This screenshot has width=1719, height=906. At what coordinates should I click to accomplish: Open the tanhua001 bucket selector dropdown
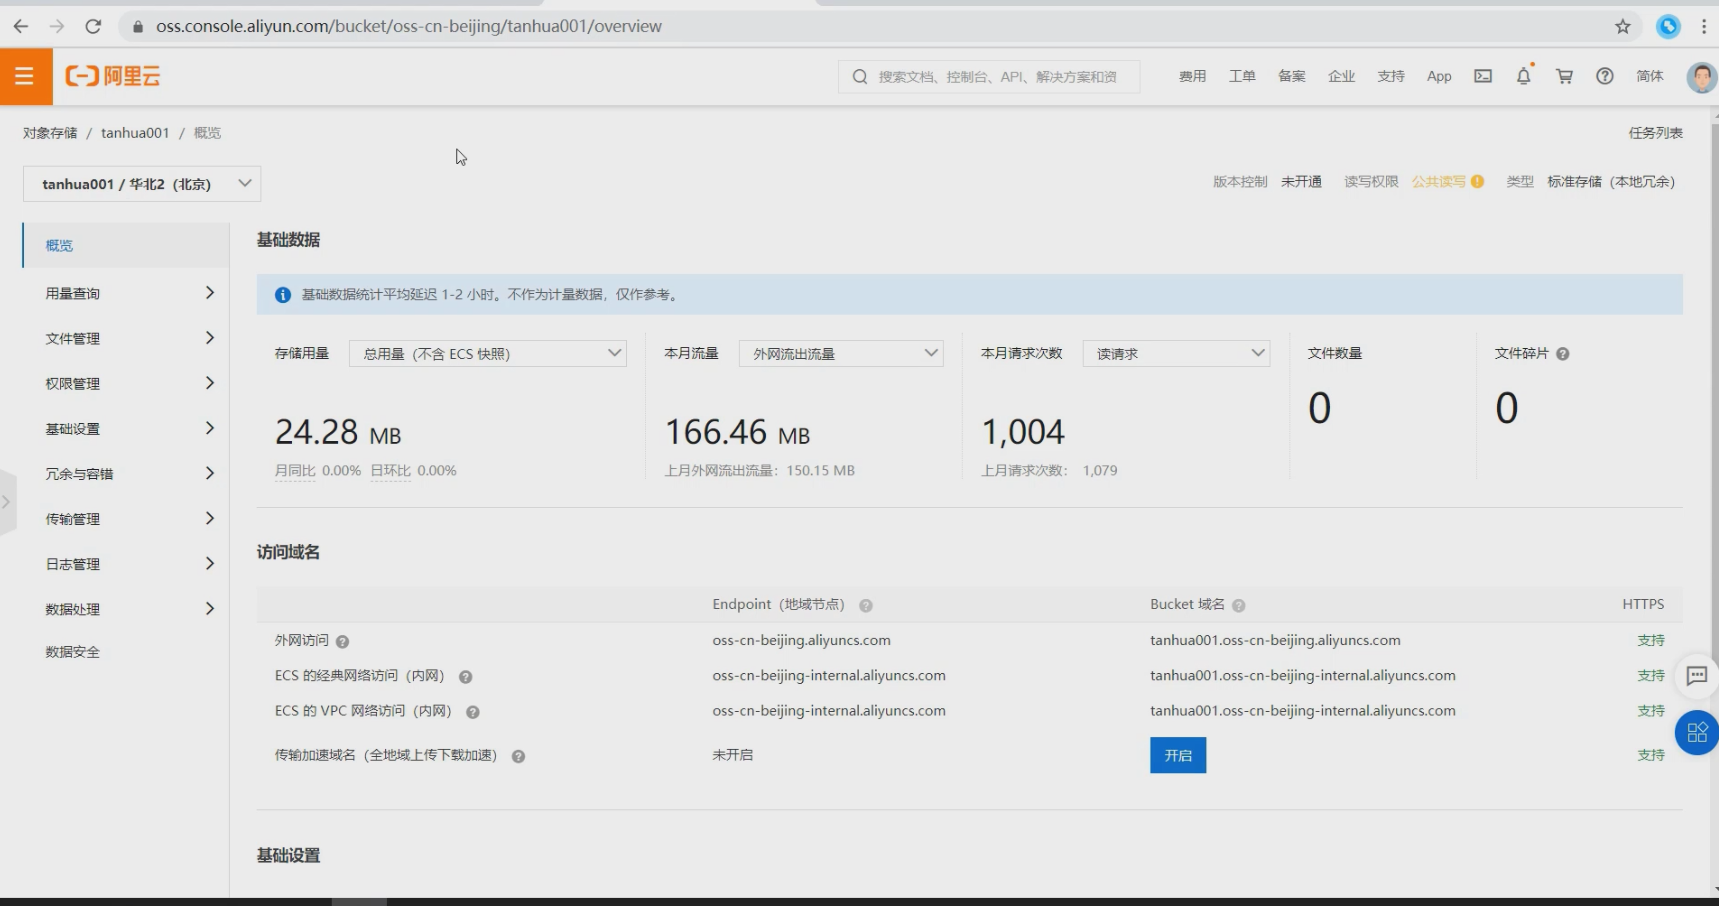pos(142,184)
